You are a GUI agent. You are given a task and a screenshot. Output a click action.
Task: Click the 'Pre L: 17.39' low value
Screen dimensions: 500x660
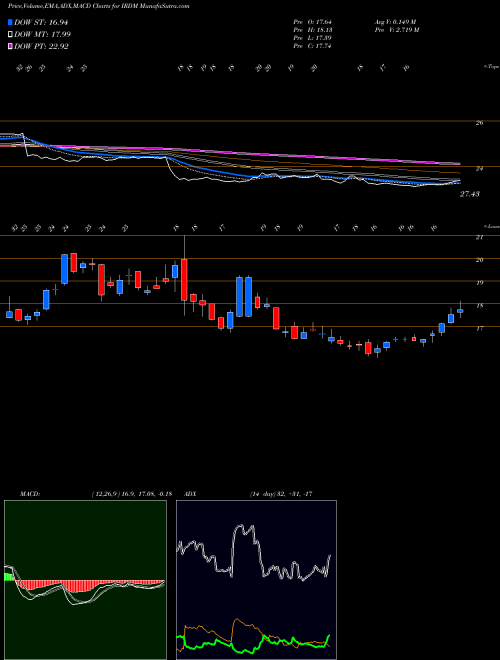pyautogui.click(x=313, y=38)
